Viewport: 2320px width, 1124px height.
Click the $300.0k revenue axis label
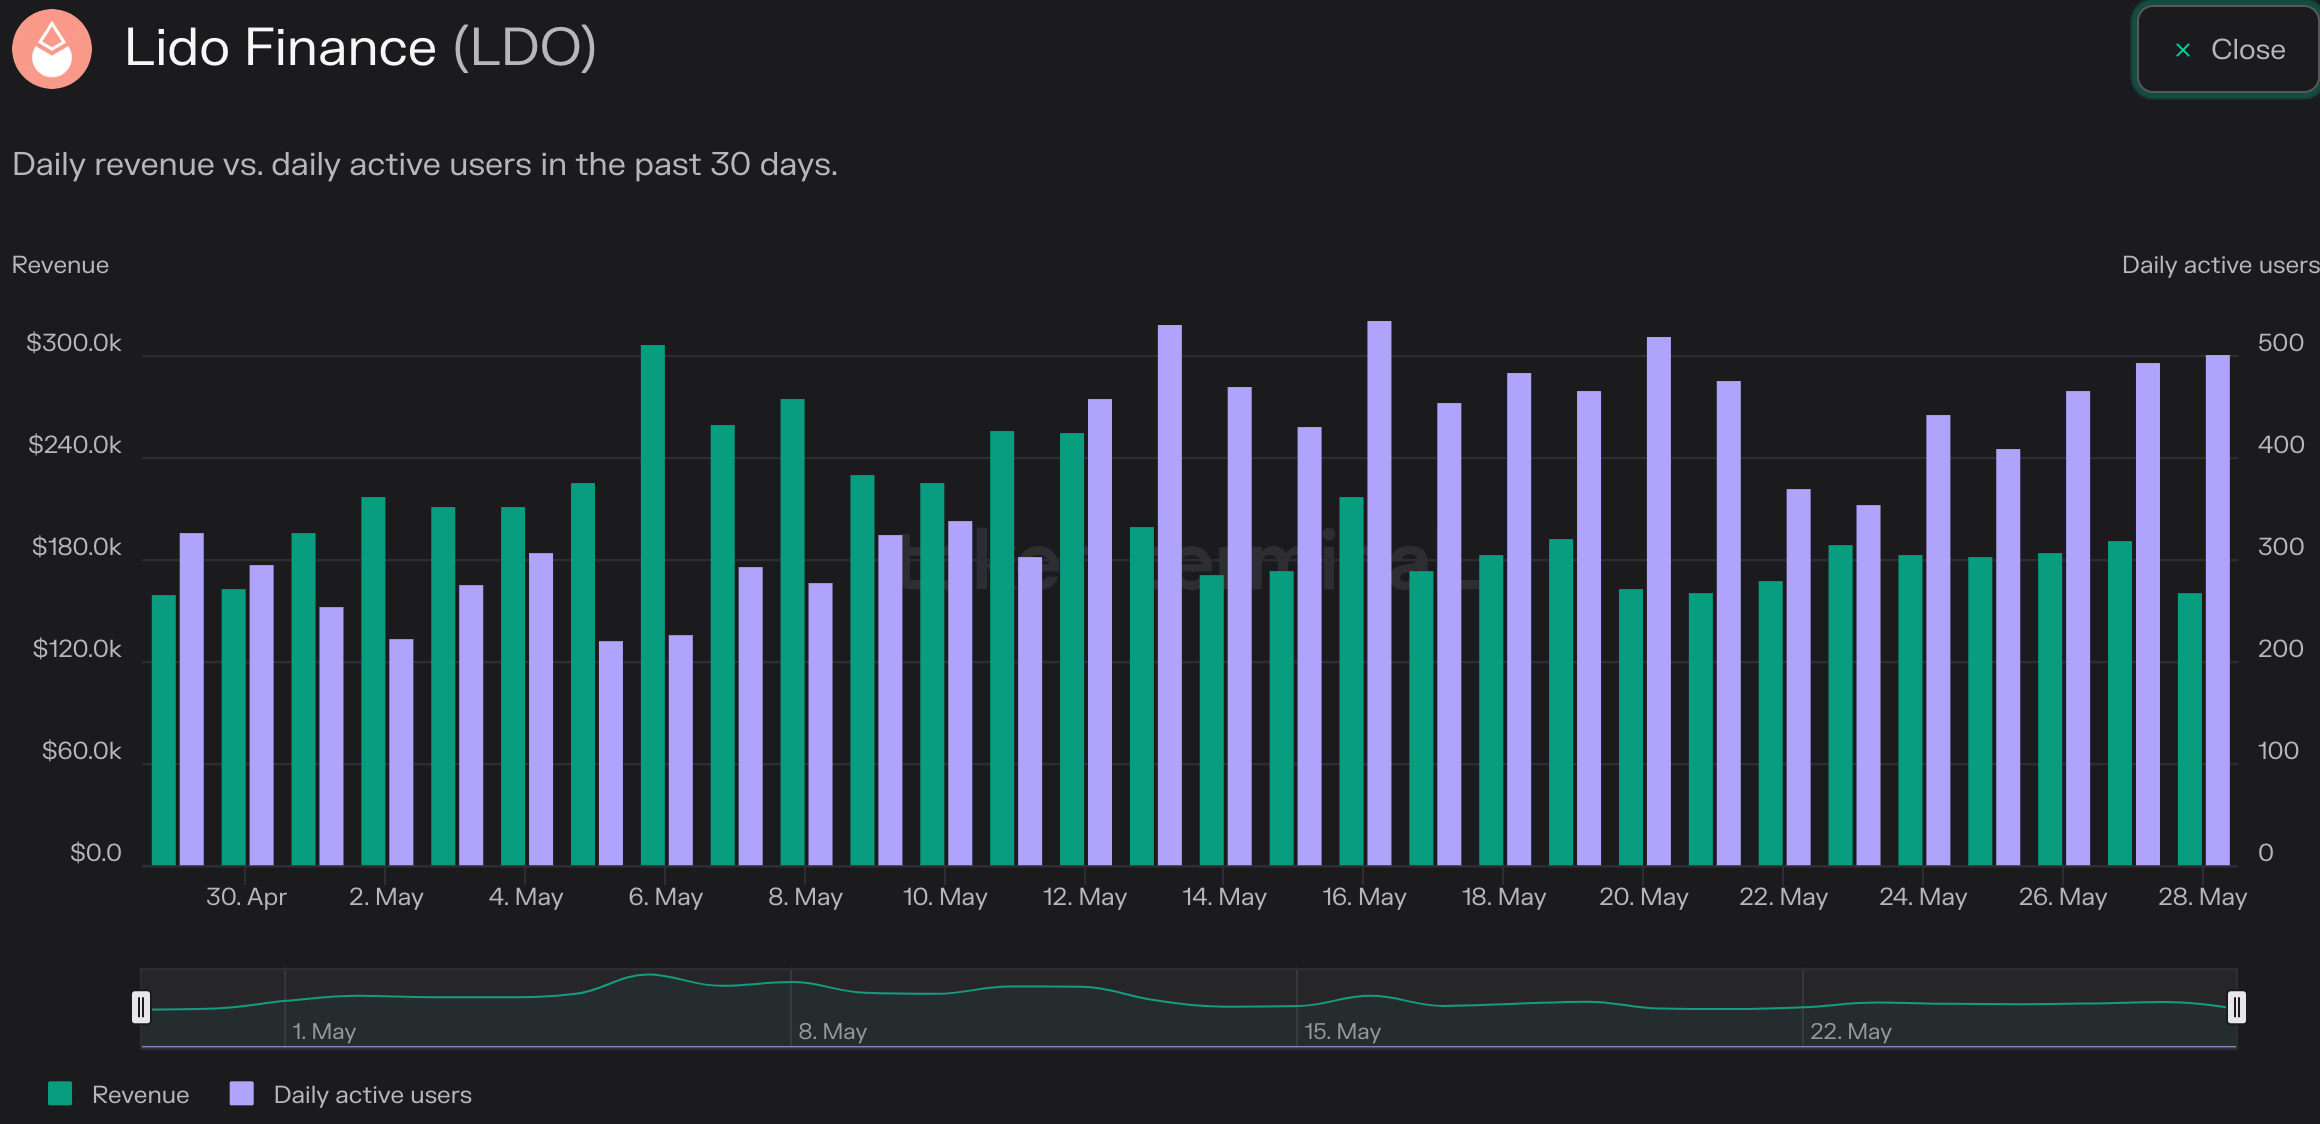pos(74,343)
